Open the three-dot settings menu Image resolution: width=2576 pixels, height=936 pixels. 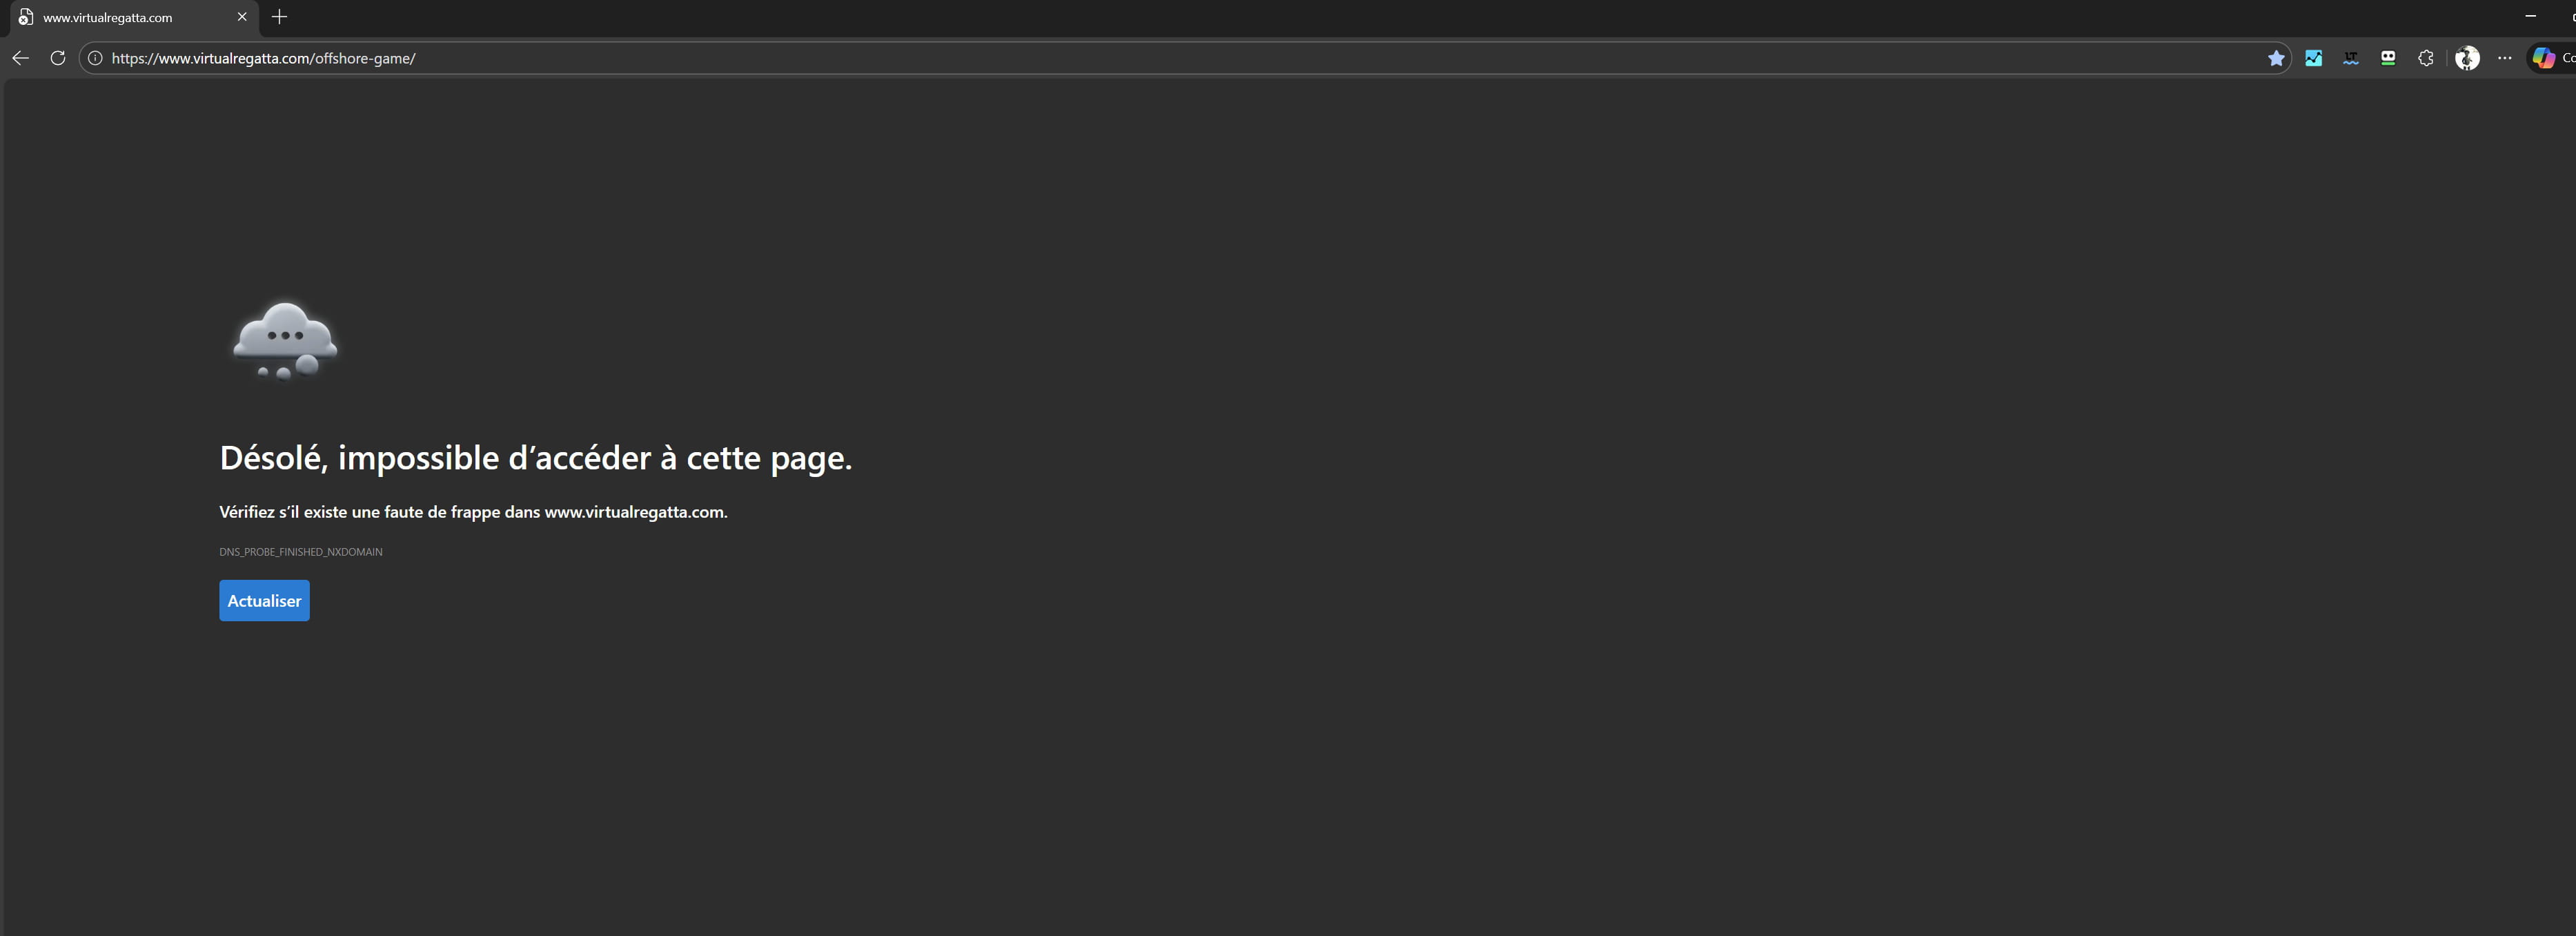click(x=2504, y=58)
